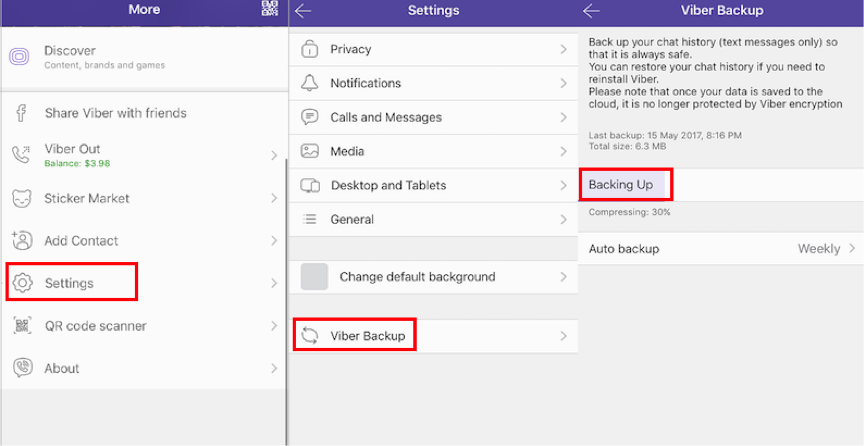Go back from the Settings screen
This screenshot has height=446, width=864.
click(304, 11)
